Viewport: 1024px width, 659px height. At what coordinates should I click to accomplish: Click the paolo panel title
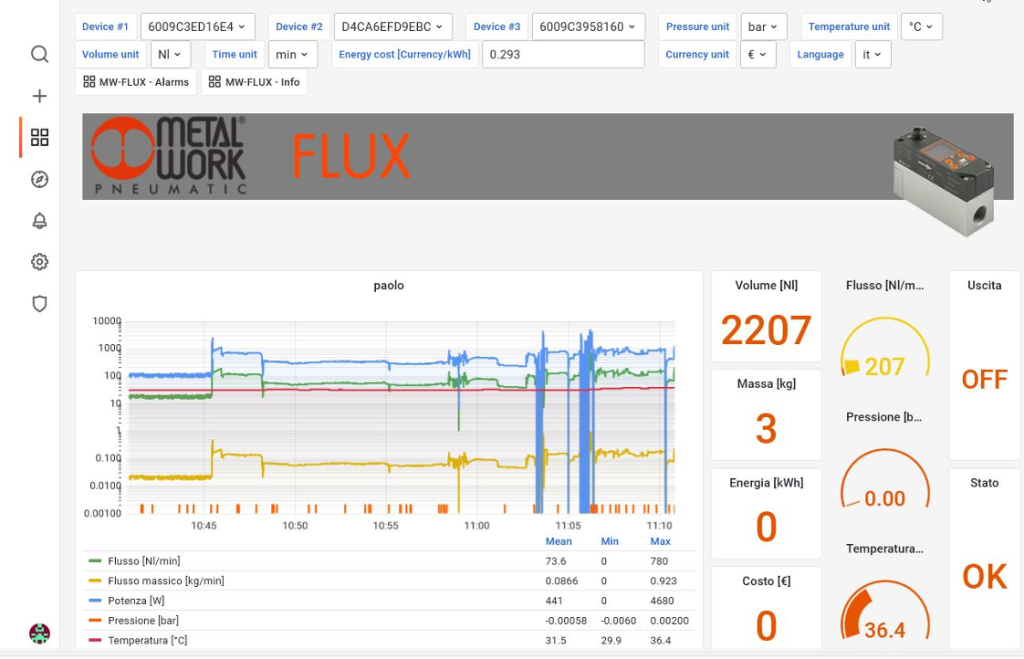[389, 285]
